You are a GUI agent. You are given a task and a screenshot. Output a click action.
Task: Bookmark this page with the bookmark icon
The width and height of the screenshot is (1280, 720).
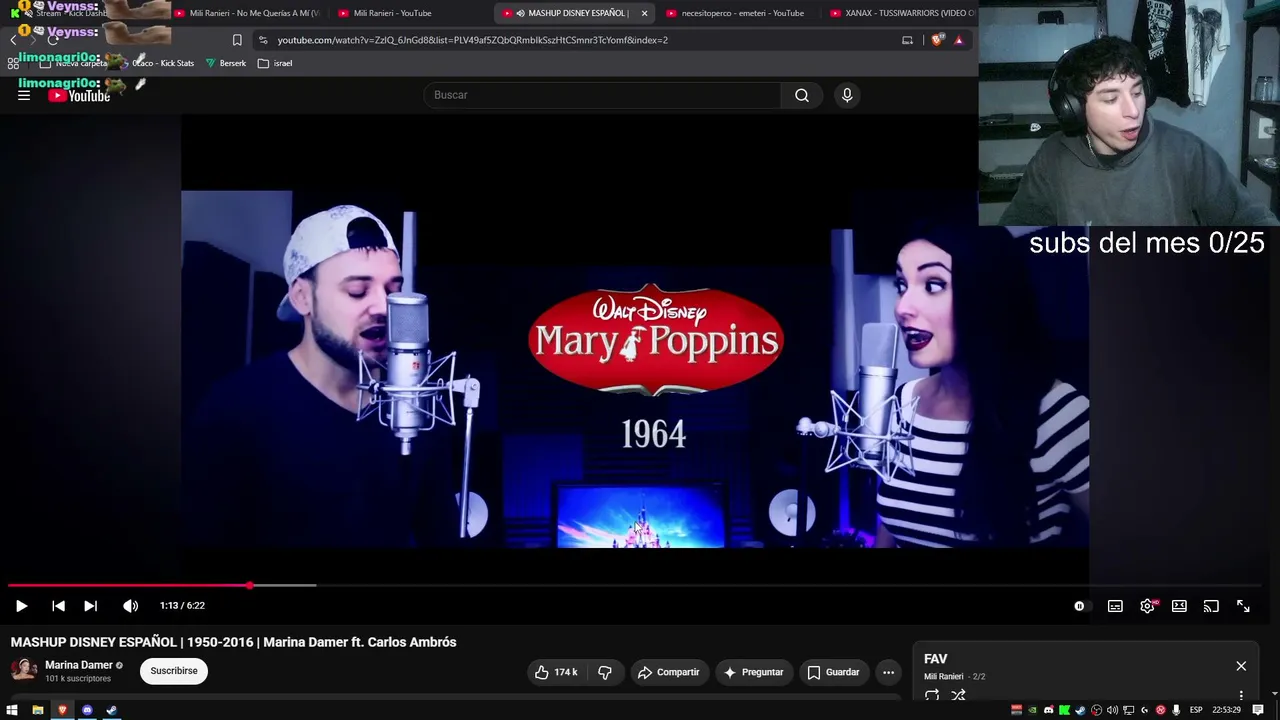point(237,40)
